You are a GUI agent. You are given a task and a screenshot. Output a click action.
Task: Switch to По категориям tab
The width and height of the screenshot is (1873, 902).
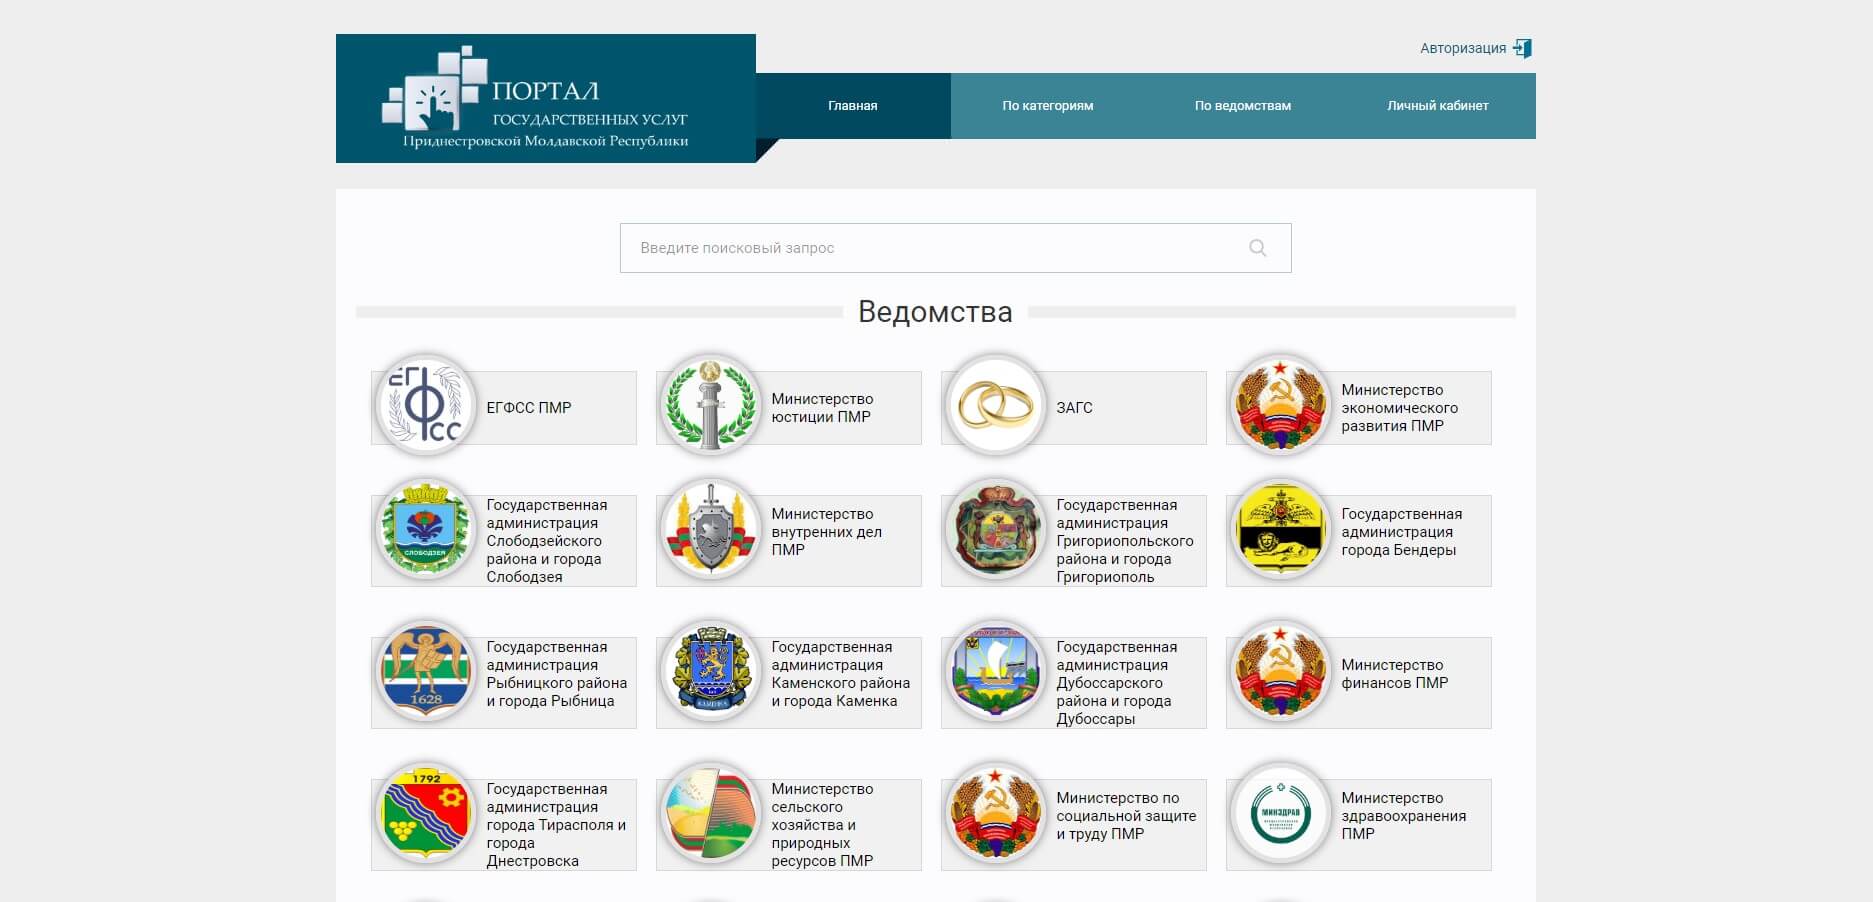1047,106
